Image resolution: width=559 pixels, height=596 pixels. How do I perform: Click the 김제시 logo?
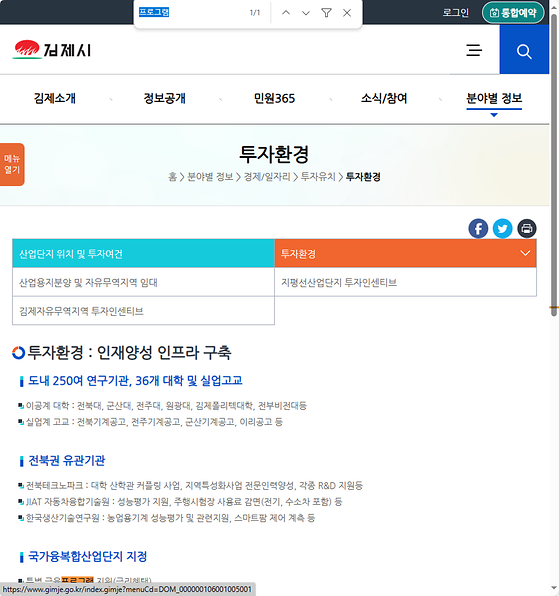click(52, 50)
